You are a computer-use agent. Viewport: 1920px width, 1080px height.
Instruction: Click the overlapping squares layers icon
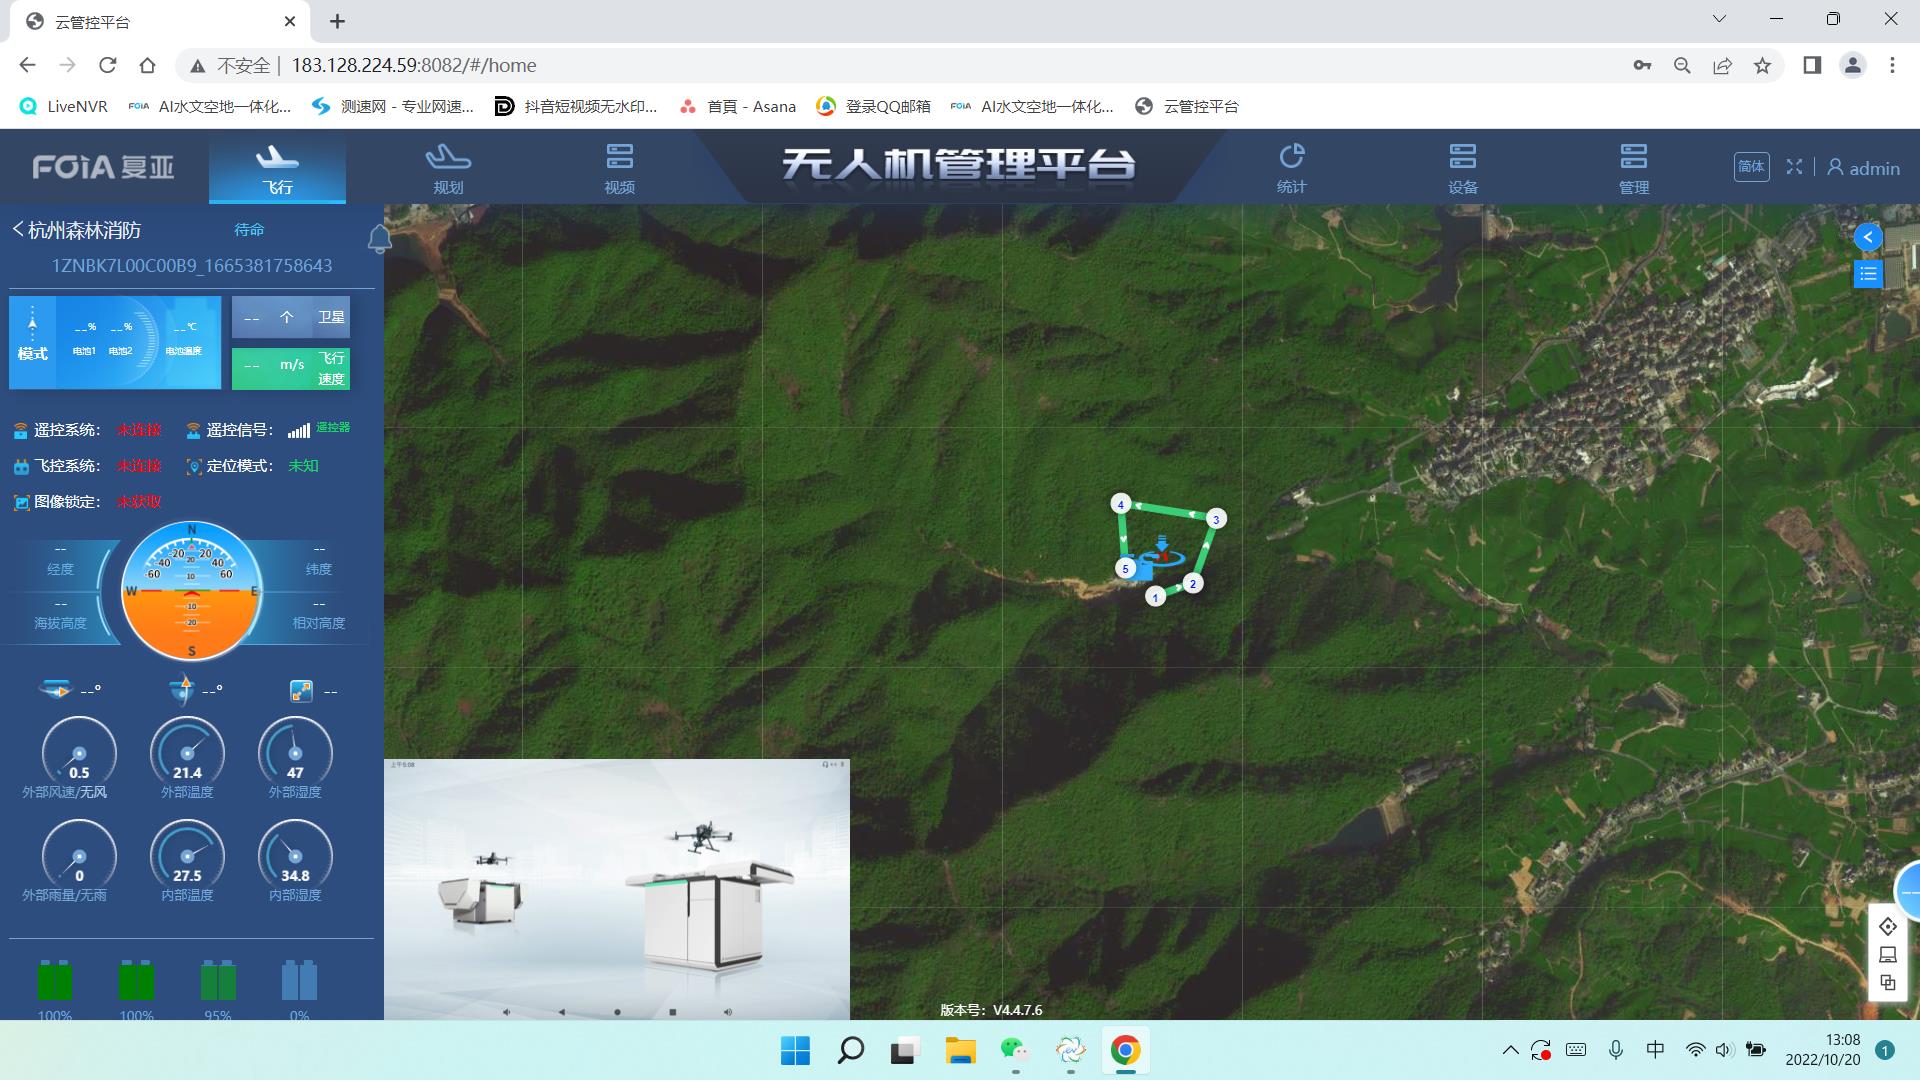click(1887, 983)
